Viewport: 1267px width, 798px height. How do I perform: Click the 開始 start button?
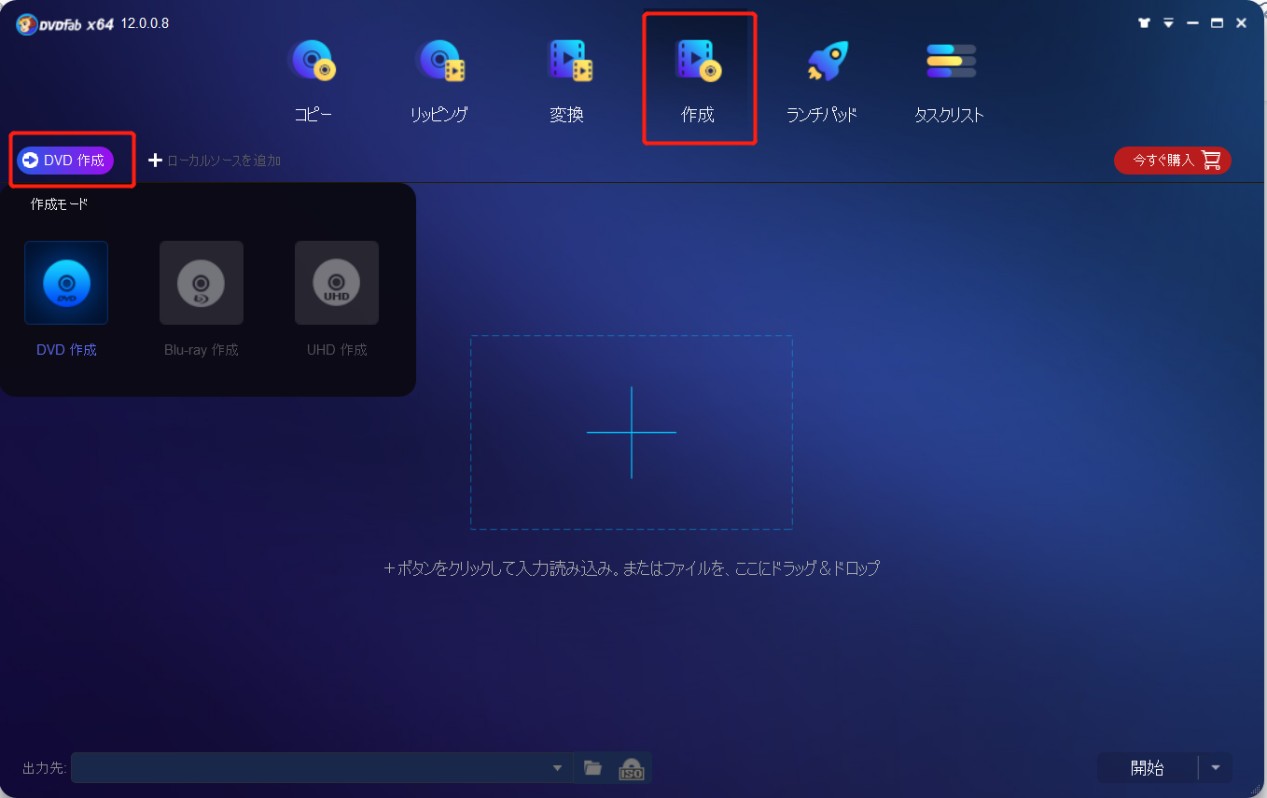[1147, 768]
